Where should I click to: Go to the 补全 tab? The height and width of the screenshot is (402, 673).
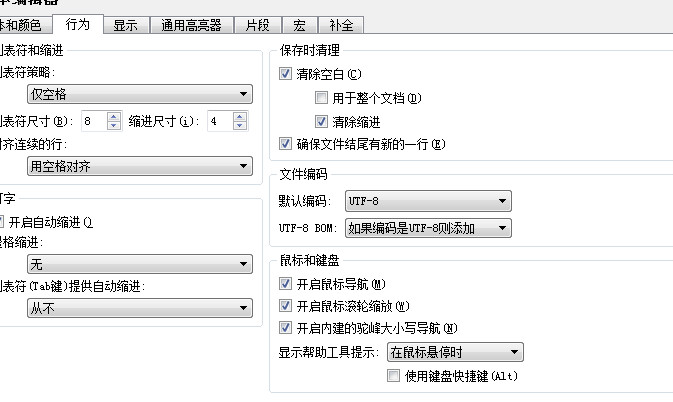[x=340, y=24]
